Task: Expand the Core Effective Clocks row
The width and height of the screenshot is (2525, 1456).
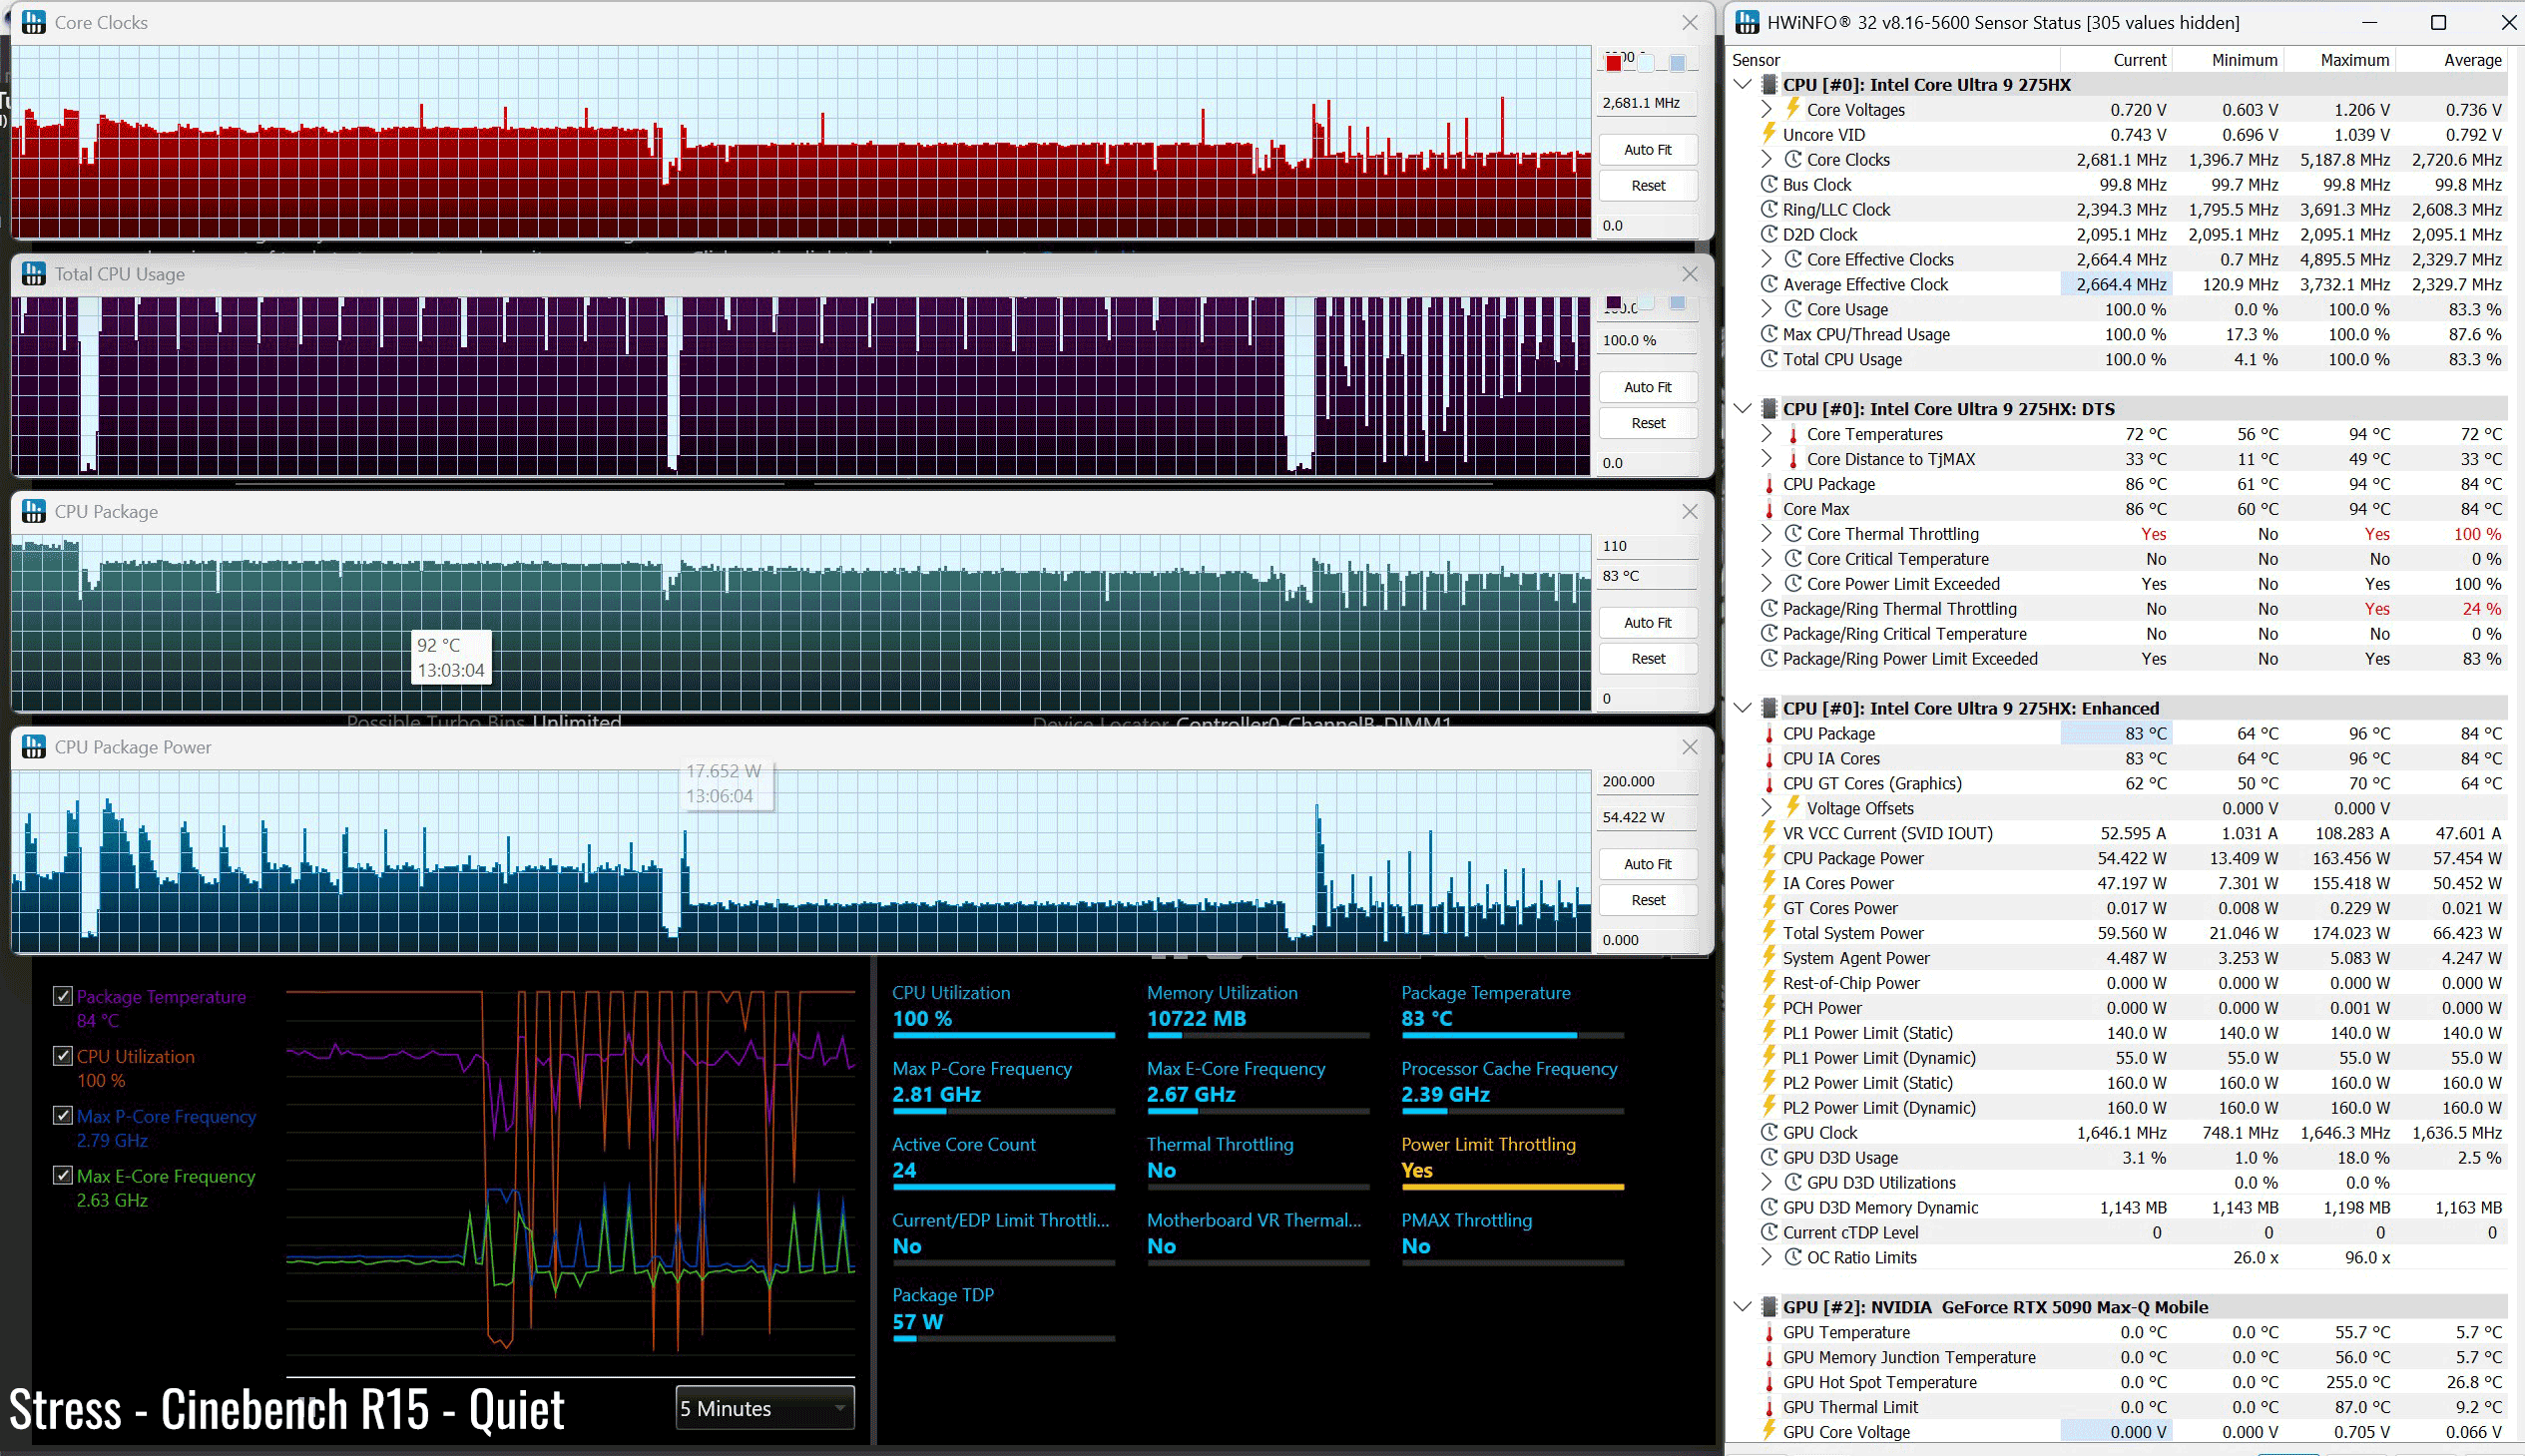Action: click(1766, 260)
